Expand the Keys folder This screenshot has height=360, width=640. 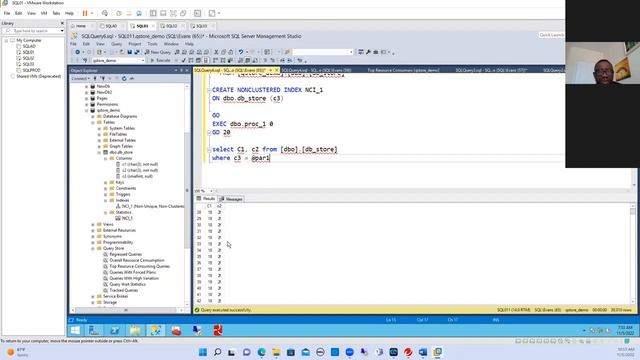point(106,182)
